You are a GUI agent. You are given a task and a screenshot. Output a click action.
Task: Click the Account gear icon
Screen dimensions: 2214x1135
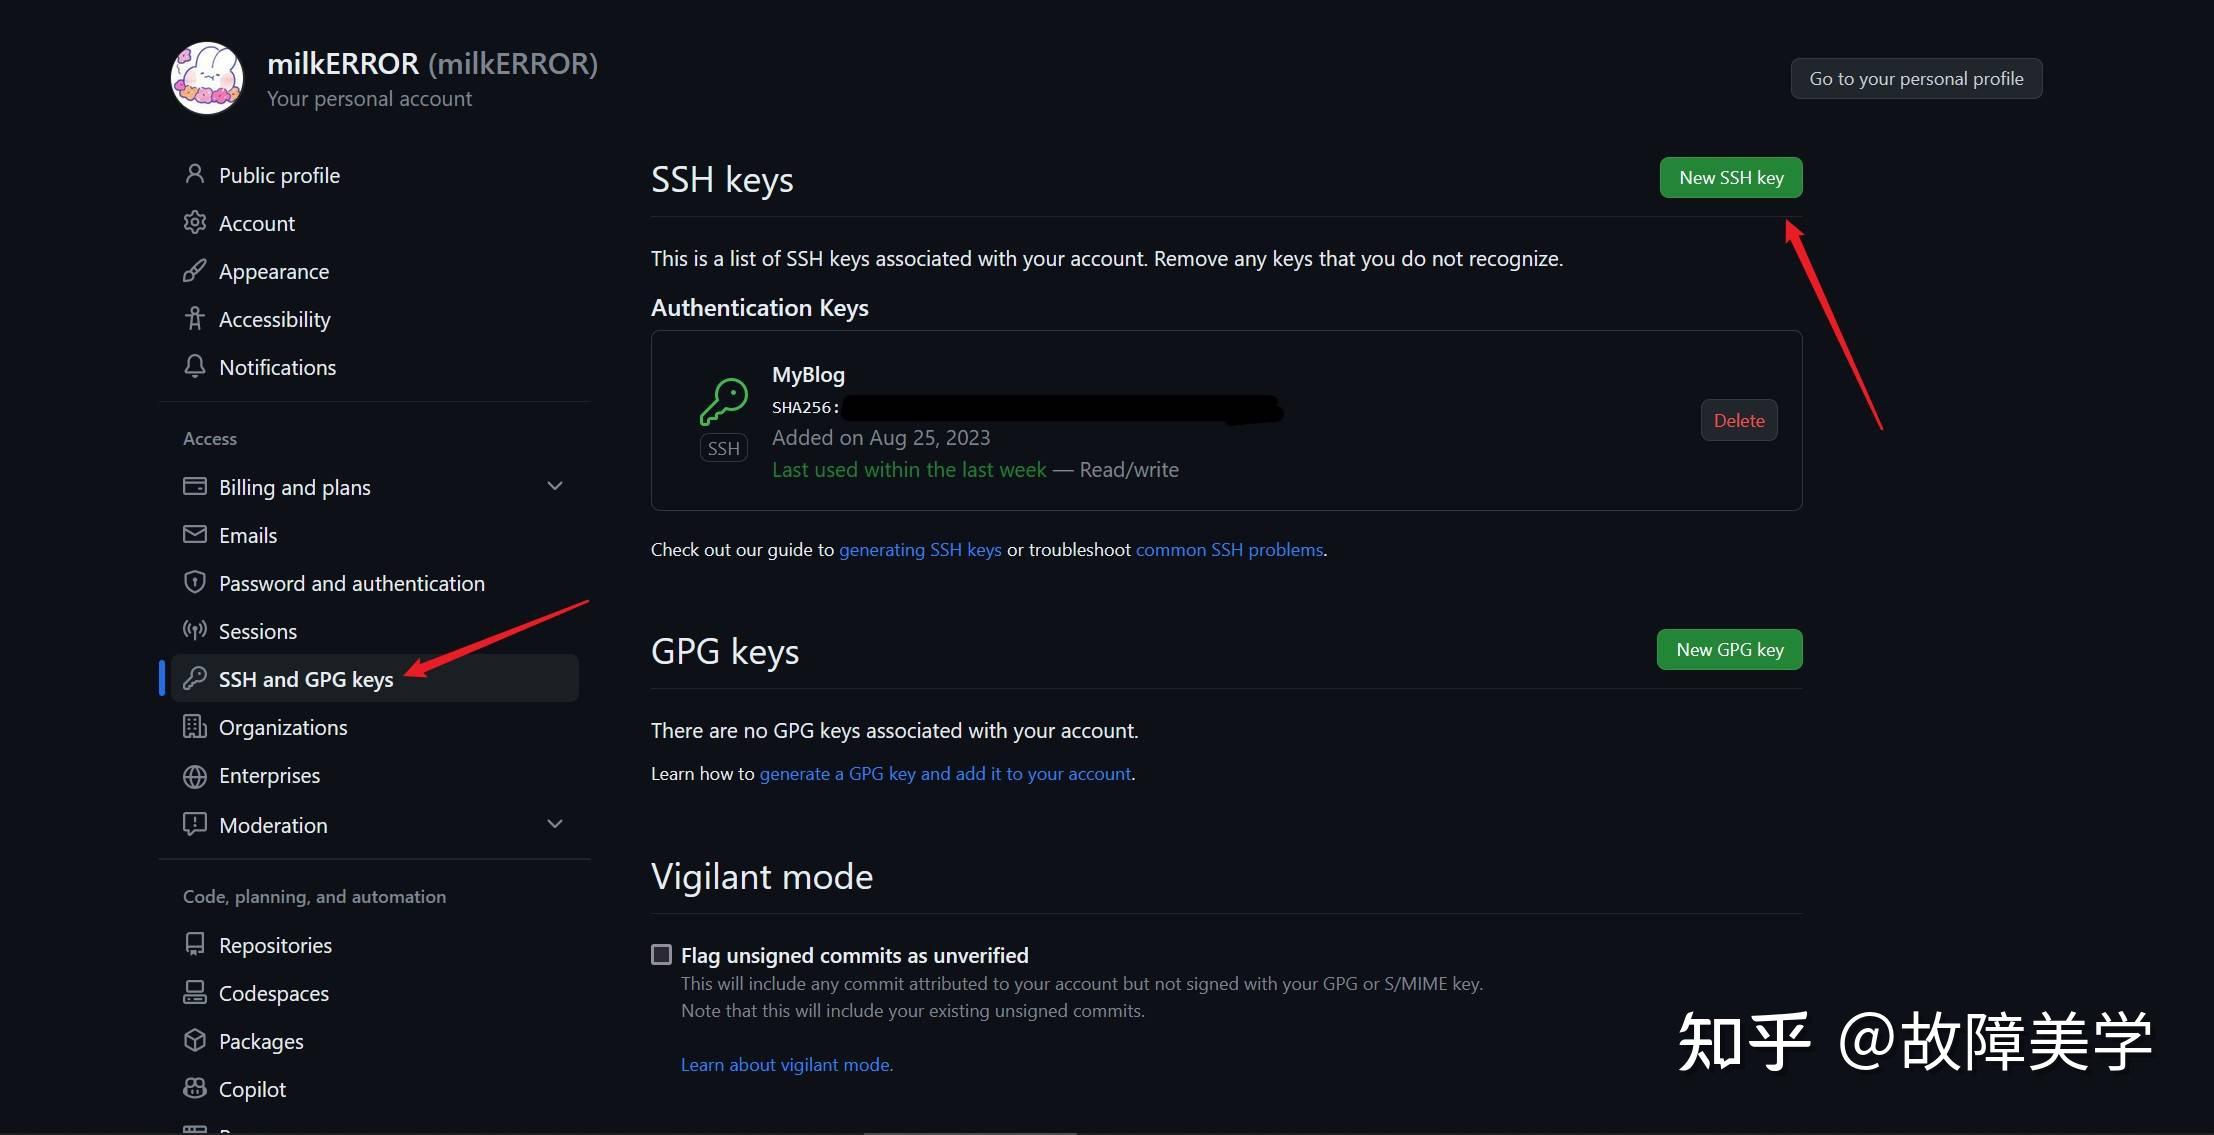click(195, 223)
